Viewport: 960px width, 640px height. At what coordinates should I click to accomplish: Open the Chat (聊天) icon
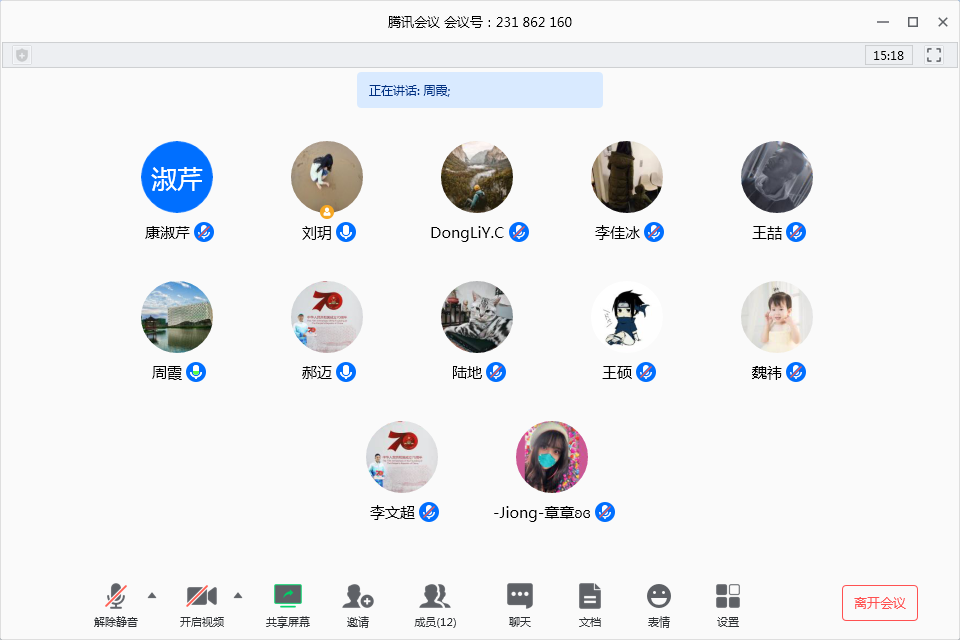(520, 597)
